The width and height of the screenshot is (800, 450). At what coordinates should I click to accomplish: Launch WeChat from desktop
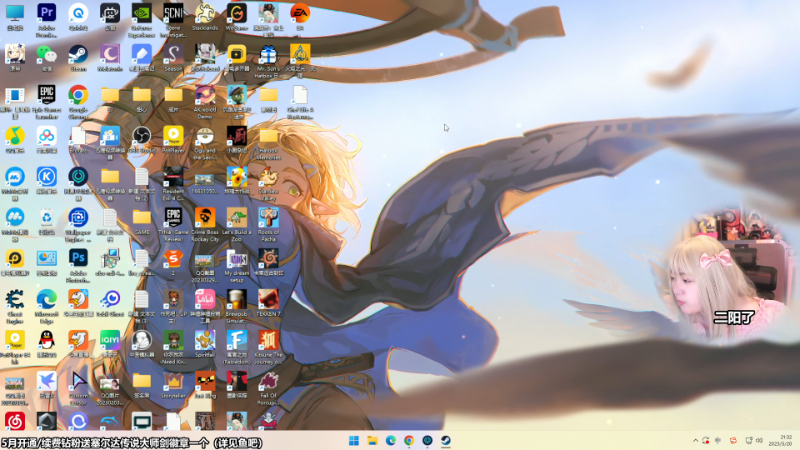pyautogui.click(x=46, y=58)
